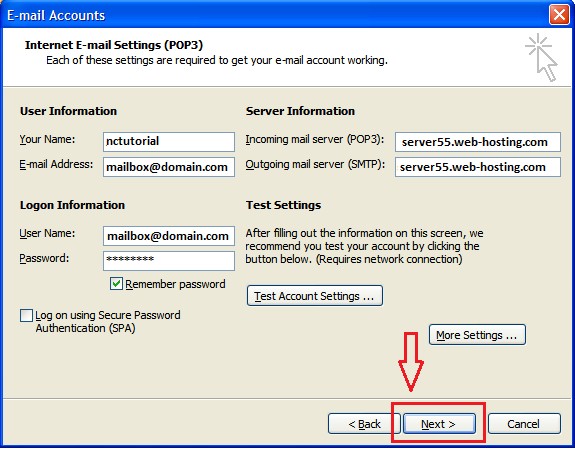Screen dimensions: 575x449
Task: Open More Settings dialog
Action: (x=477, y=335)
